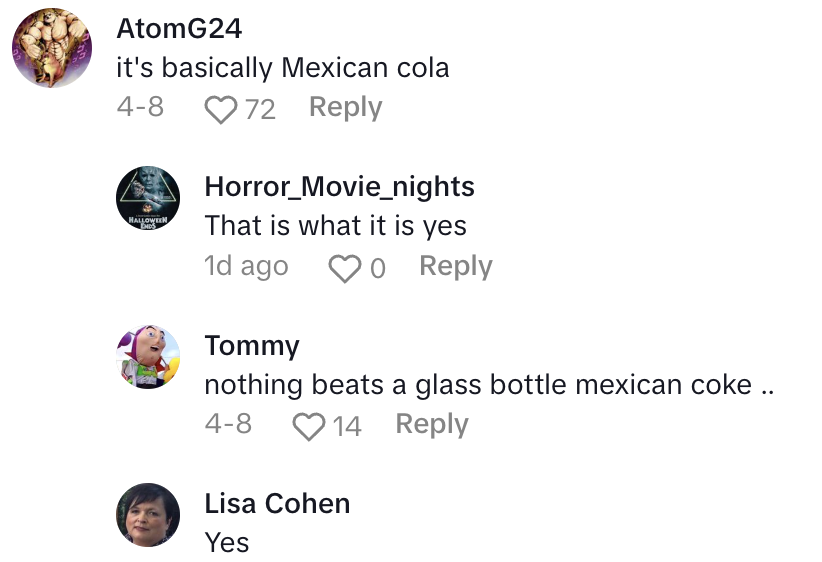Screen dimensions: 822x562
Task: Reply to AtomG24's comment
Action: tap(345, 107)
